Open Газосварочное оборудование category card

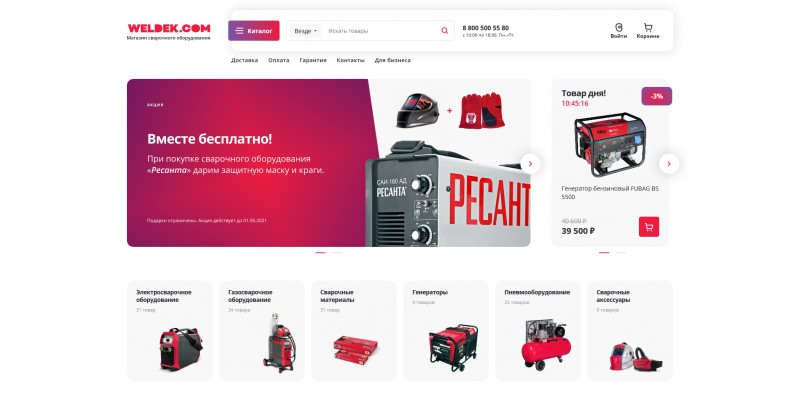point(262,331)
